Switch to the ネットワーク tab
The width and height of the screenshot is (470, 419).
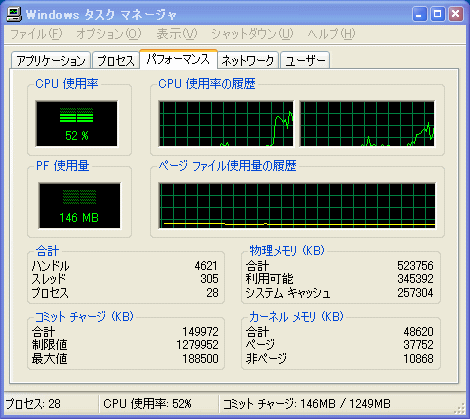(x=248, y=60)
